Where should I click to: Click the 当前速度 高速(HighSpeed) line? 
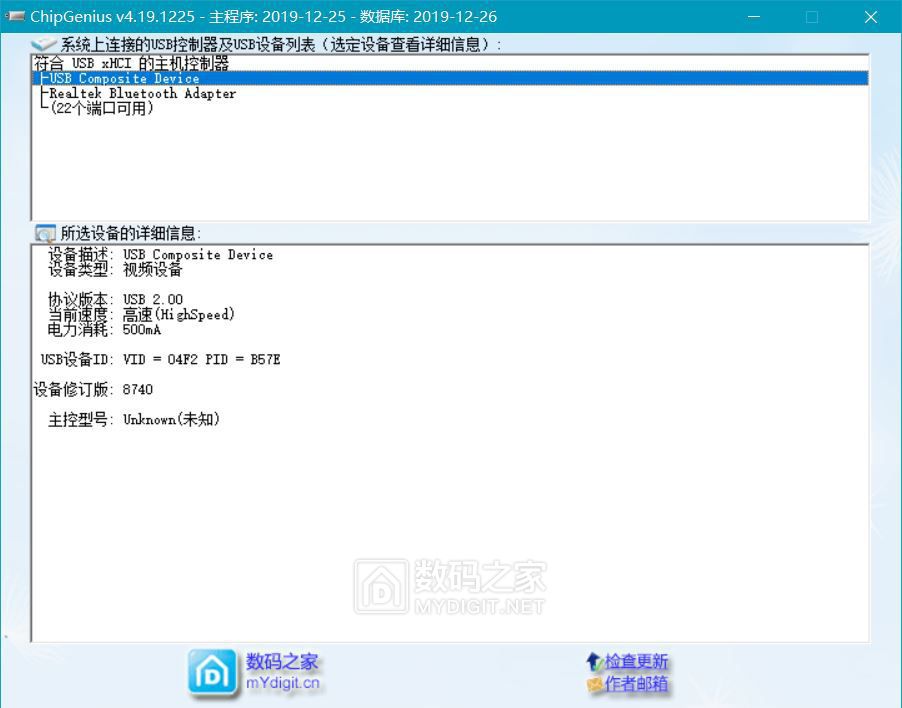pyautogui.click(x=141, y=314)
